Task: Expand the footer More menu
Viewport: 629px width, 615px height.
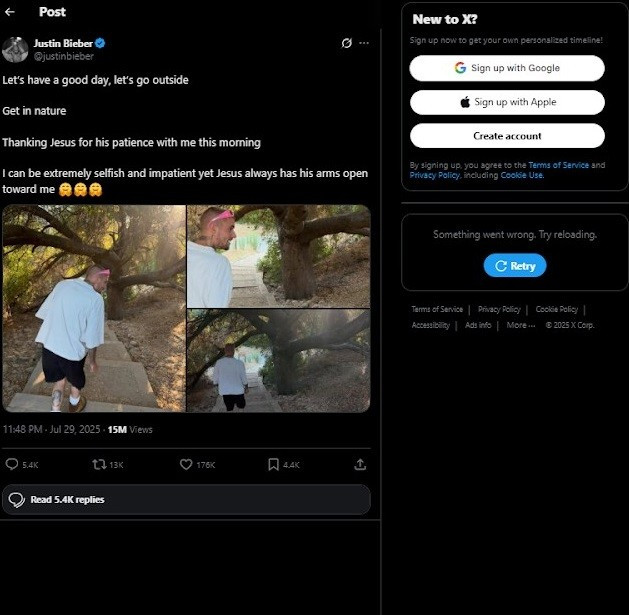Action: point(520,325)
